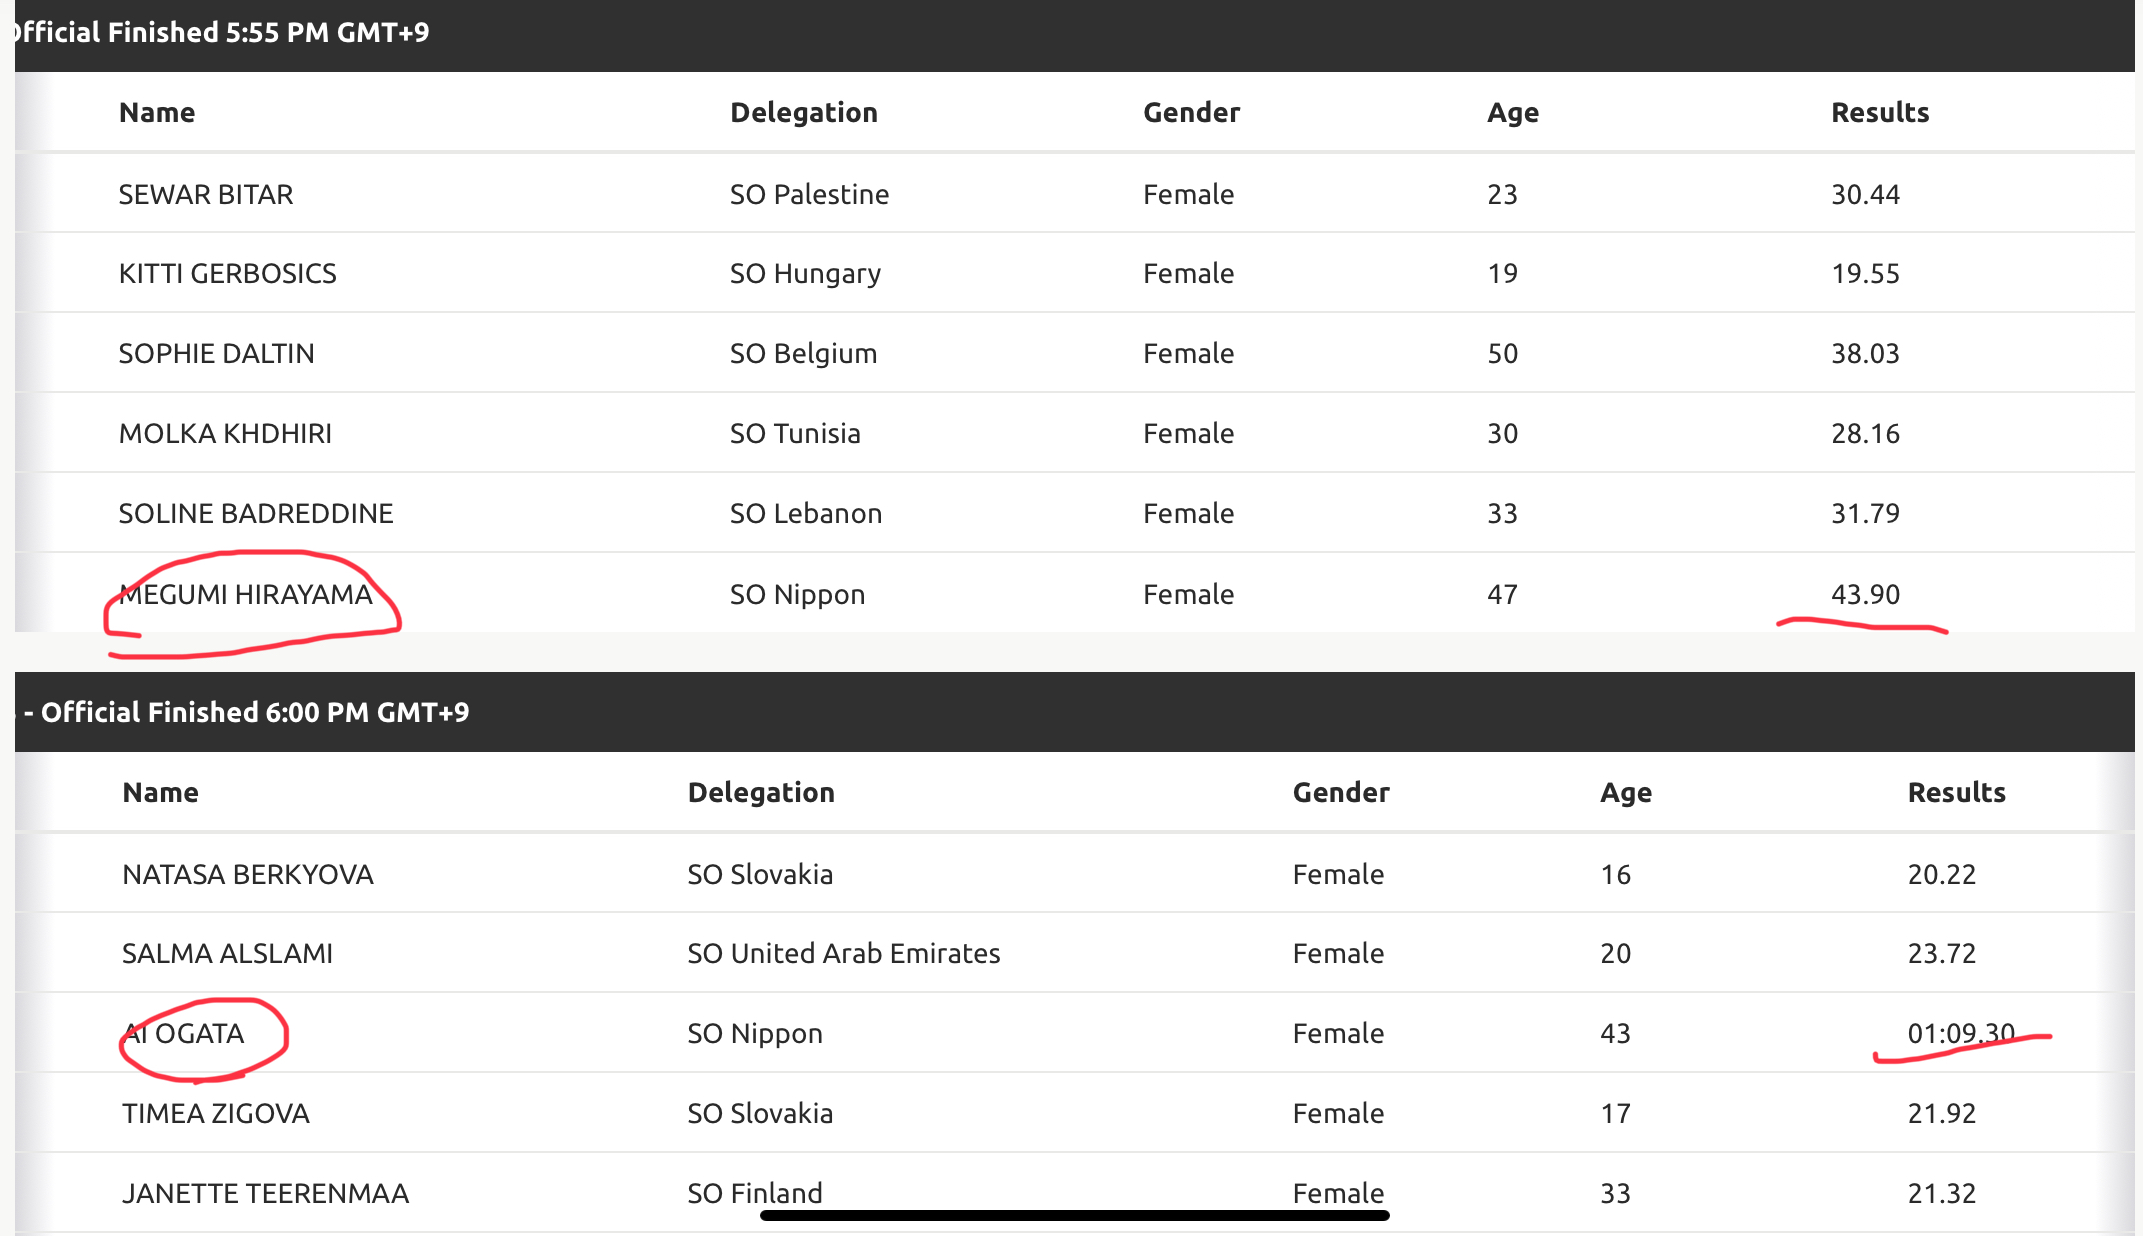Click SOLINE BADREDDINE name
This screenshot has width=2143, height=1236.
tap(256, 513)
